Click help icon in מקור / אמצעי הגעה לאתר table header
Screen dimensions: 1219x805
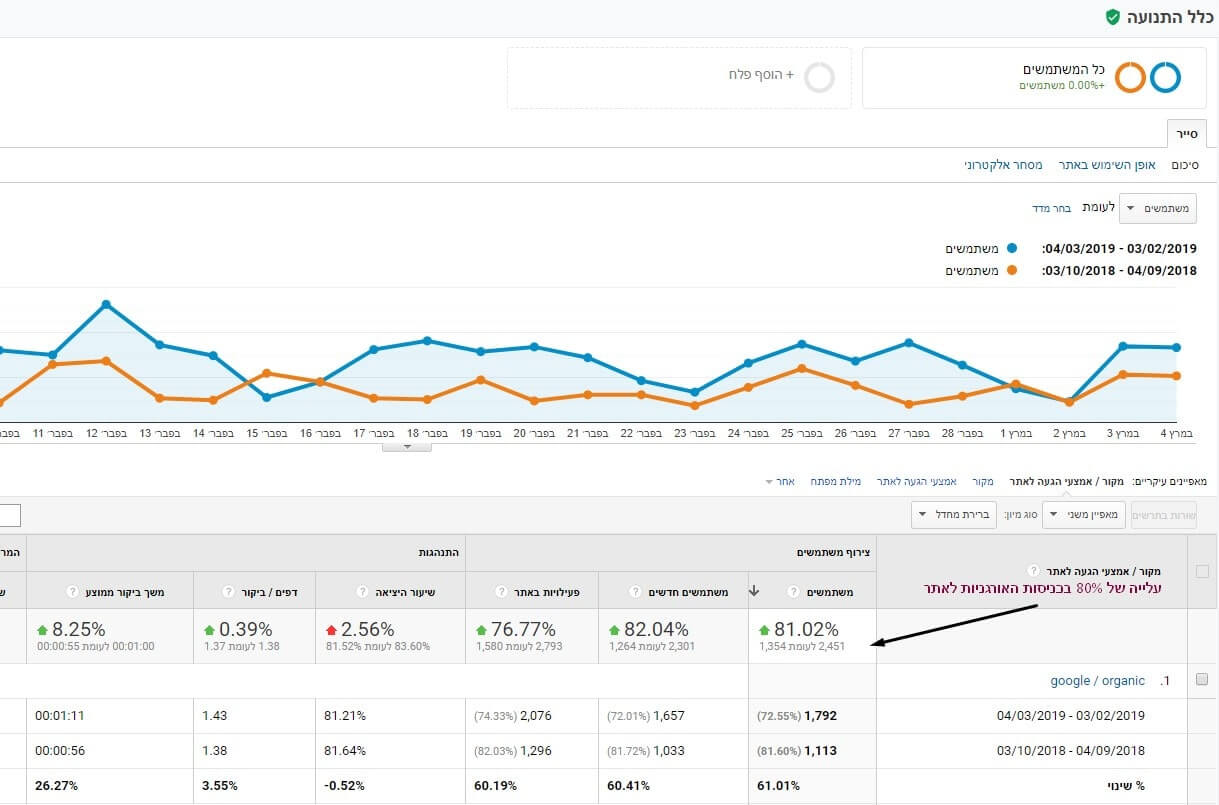click(1032, 570)
